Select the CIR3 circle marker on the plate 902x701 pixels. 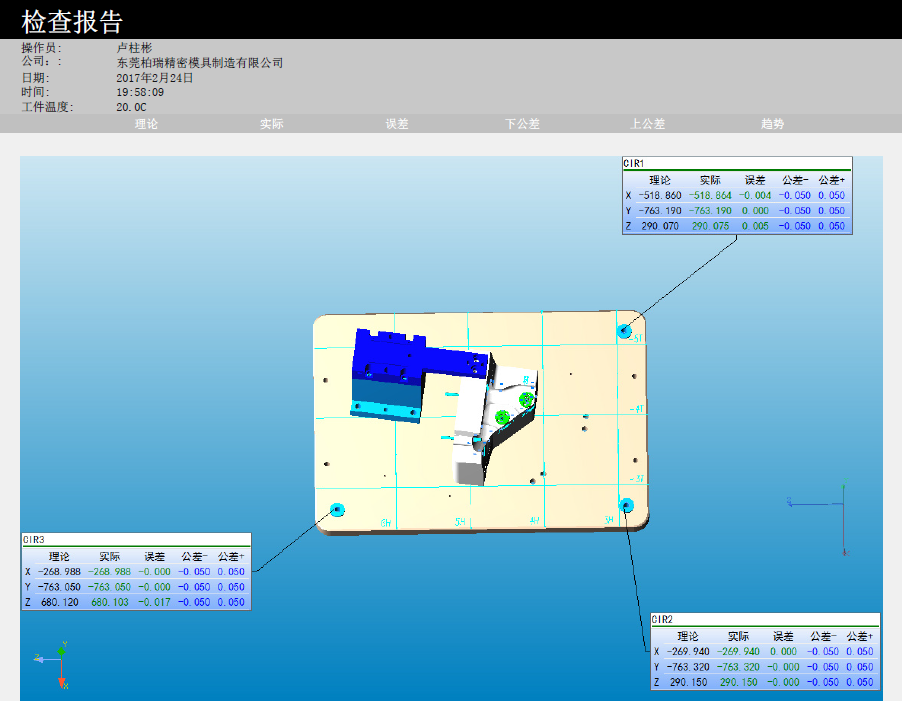coord(337,509)
